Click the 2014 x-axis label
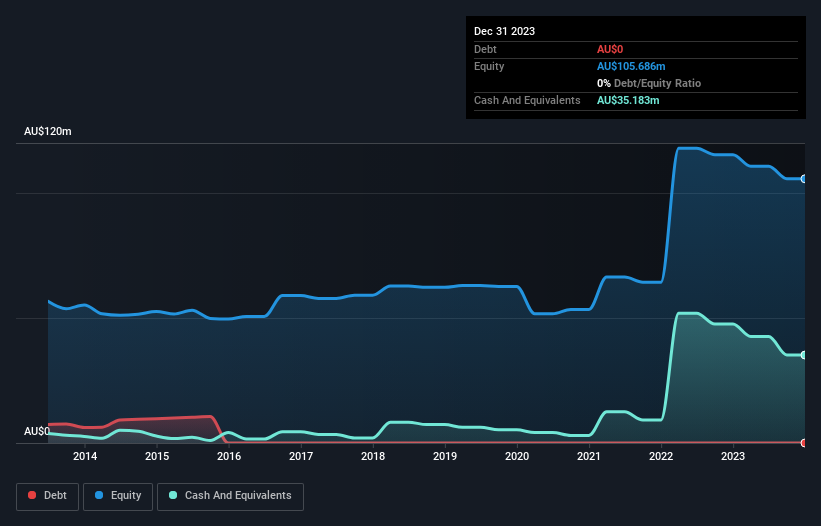 [x=85, y=456]
